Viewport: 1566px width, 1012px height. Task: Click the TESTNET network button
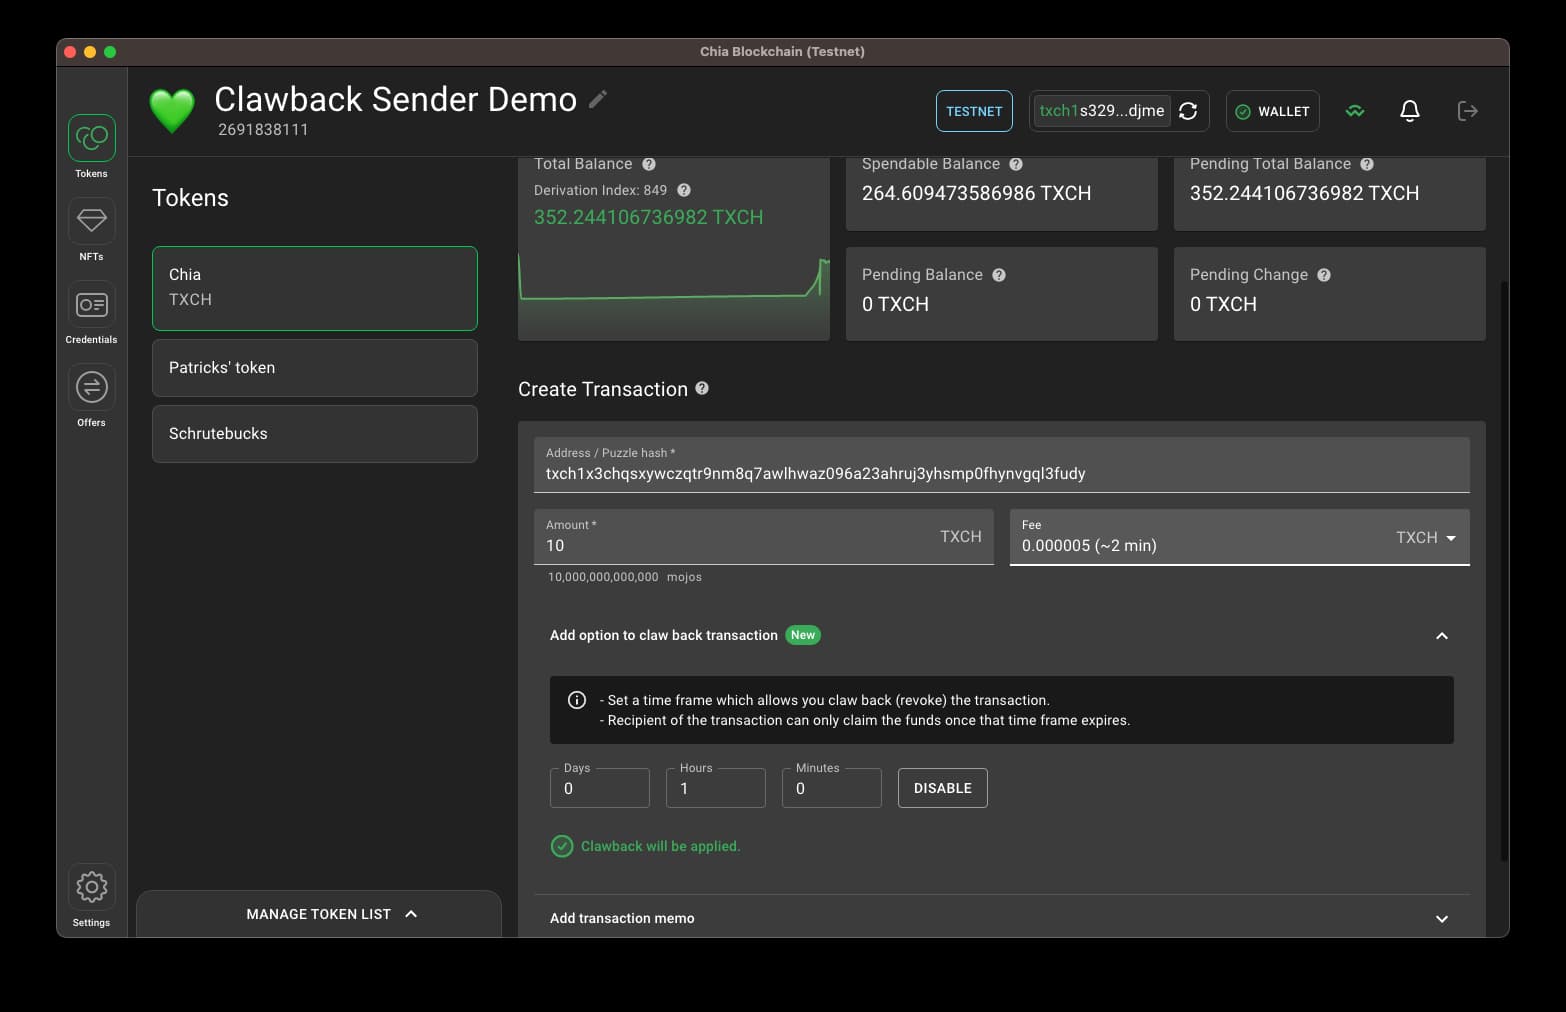[974, 111]
